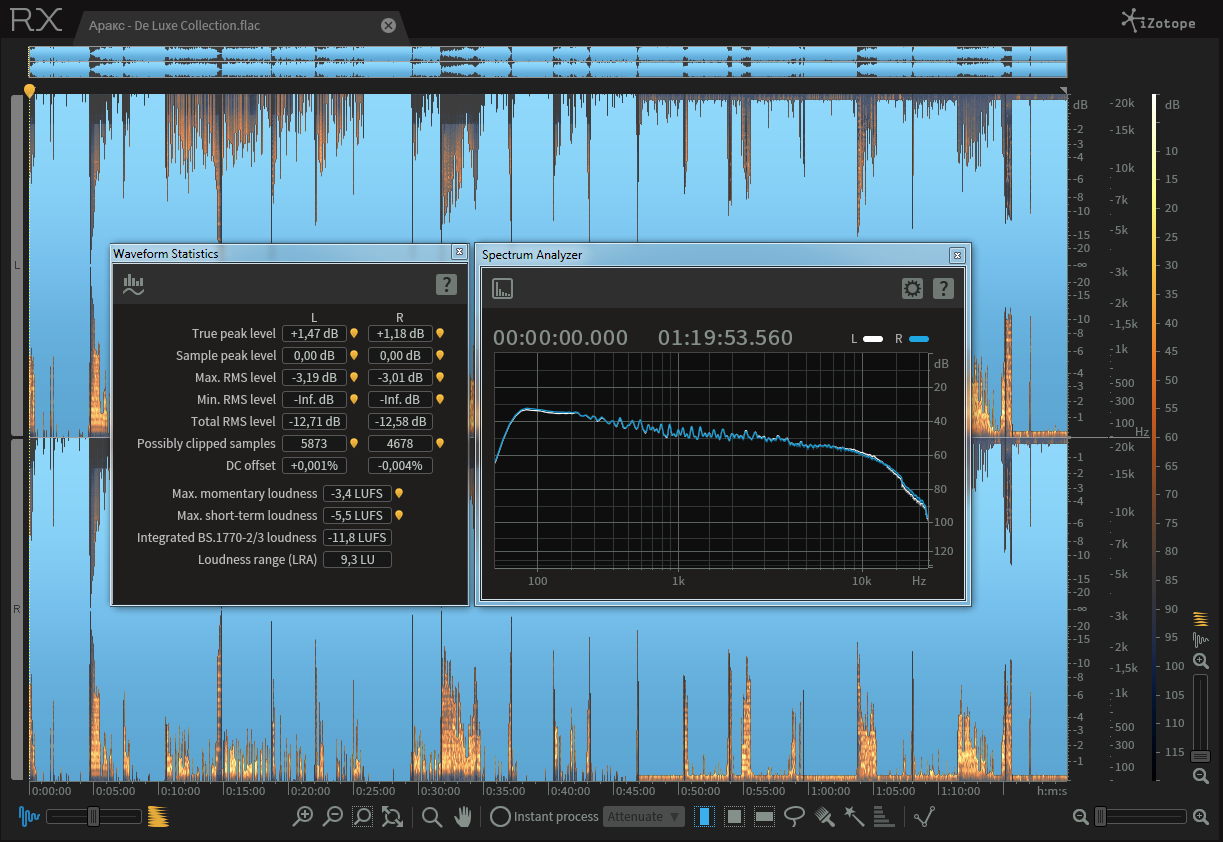This screenshot has width=1223, height=842.
Task: Close the Waveform Statistics window
Action: (459, 253)
